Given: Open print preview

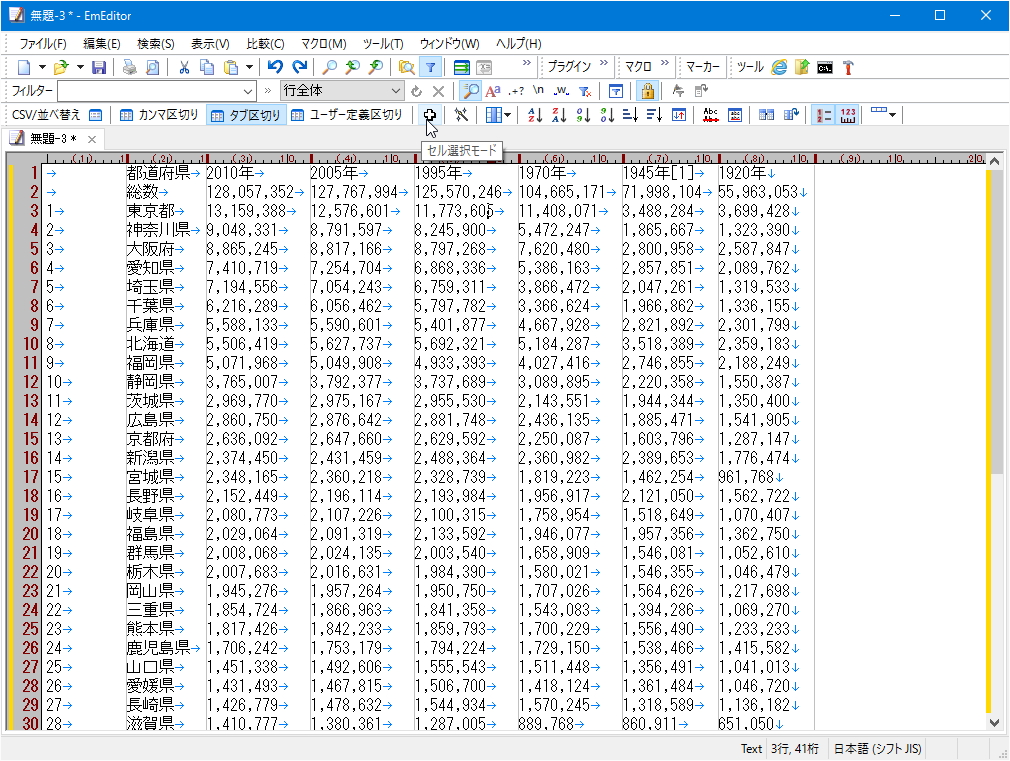Looking at the screenshot, I should [153, 67].
